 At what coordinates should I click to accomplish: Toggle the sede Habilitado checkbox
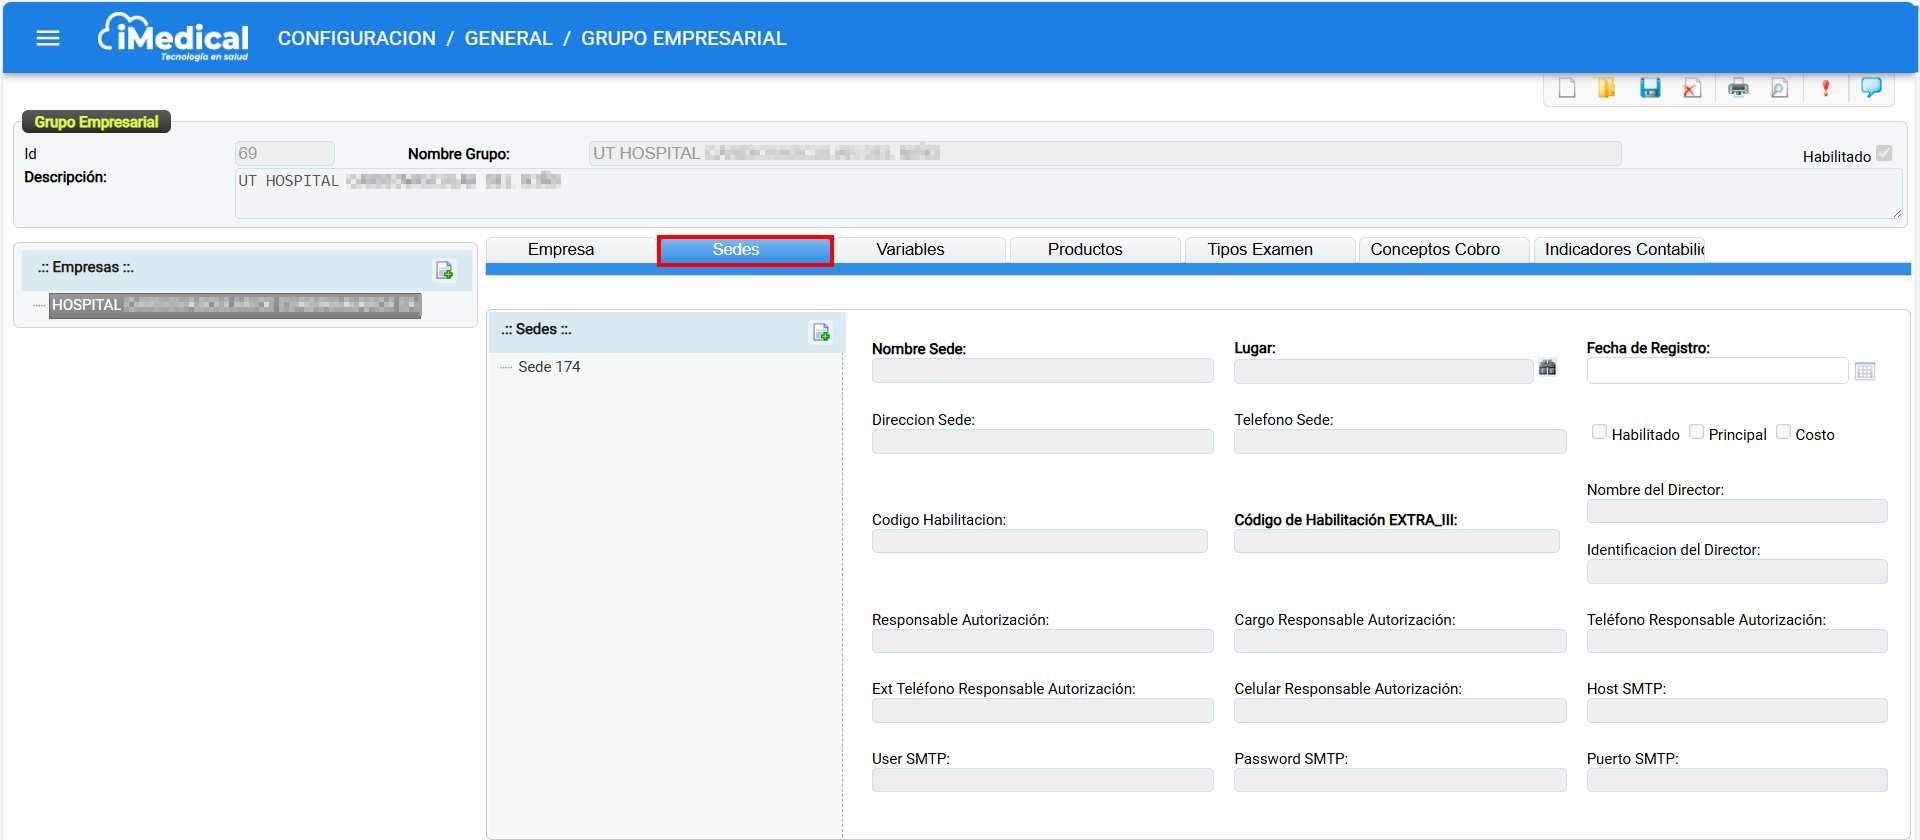pyautogui.click(x=1600, y=432)
